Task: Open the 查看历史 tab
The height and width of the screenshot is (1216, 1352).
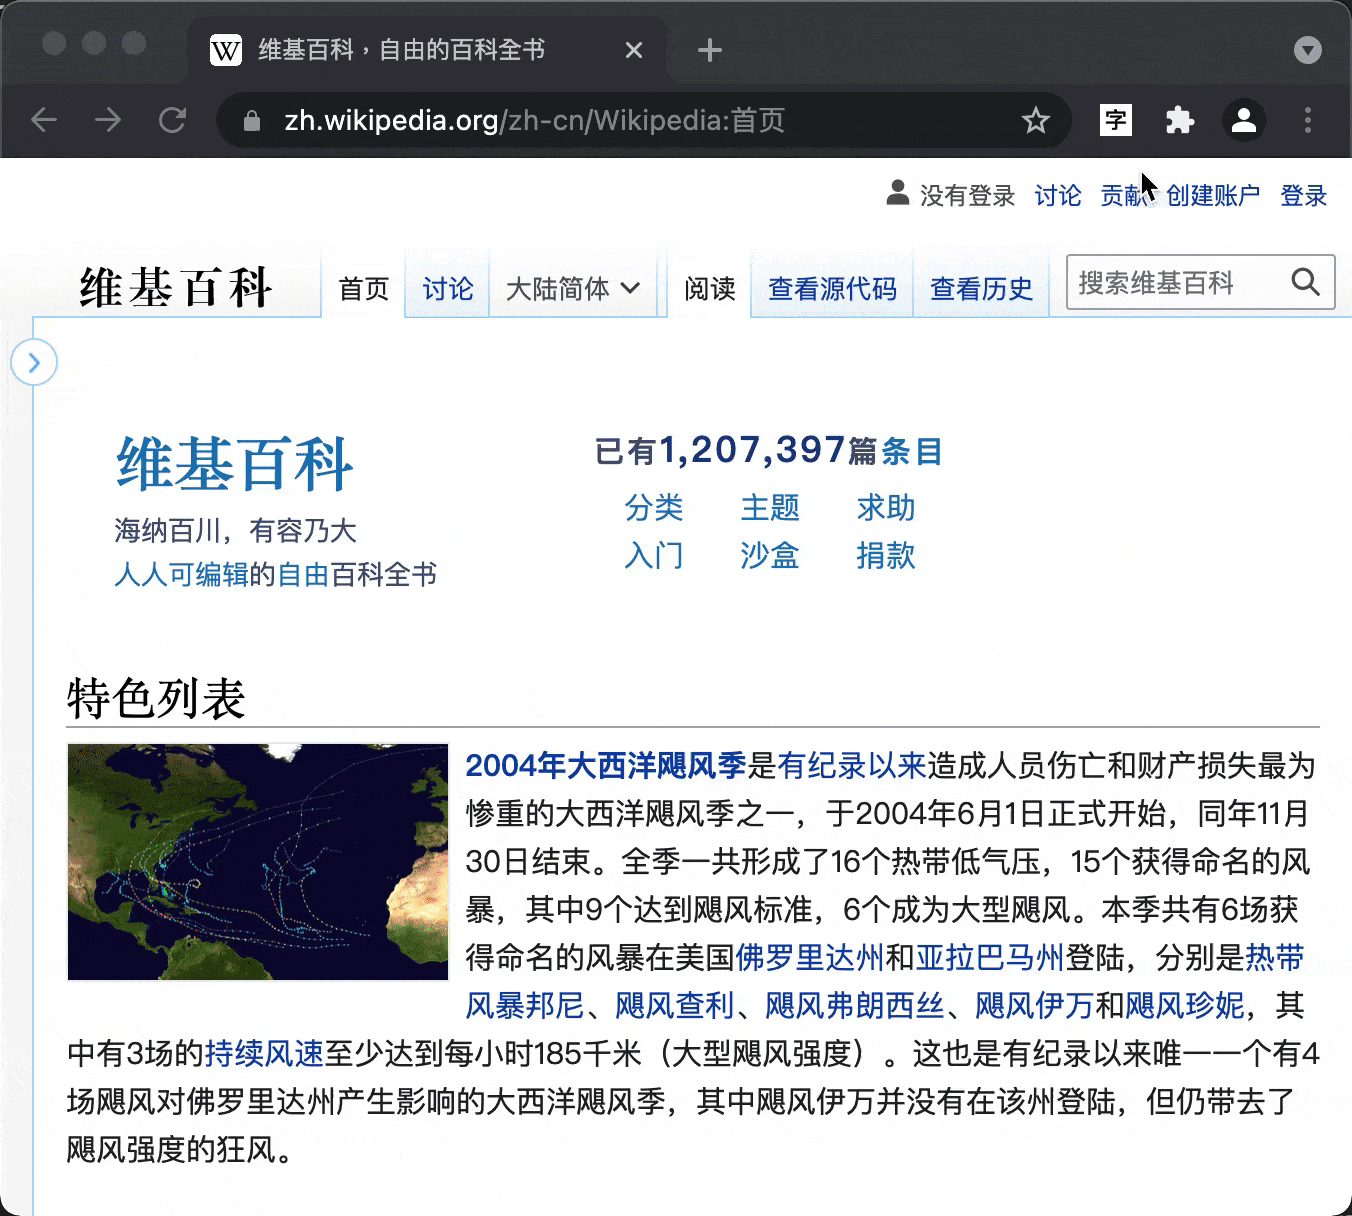Action: [981, 289]
